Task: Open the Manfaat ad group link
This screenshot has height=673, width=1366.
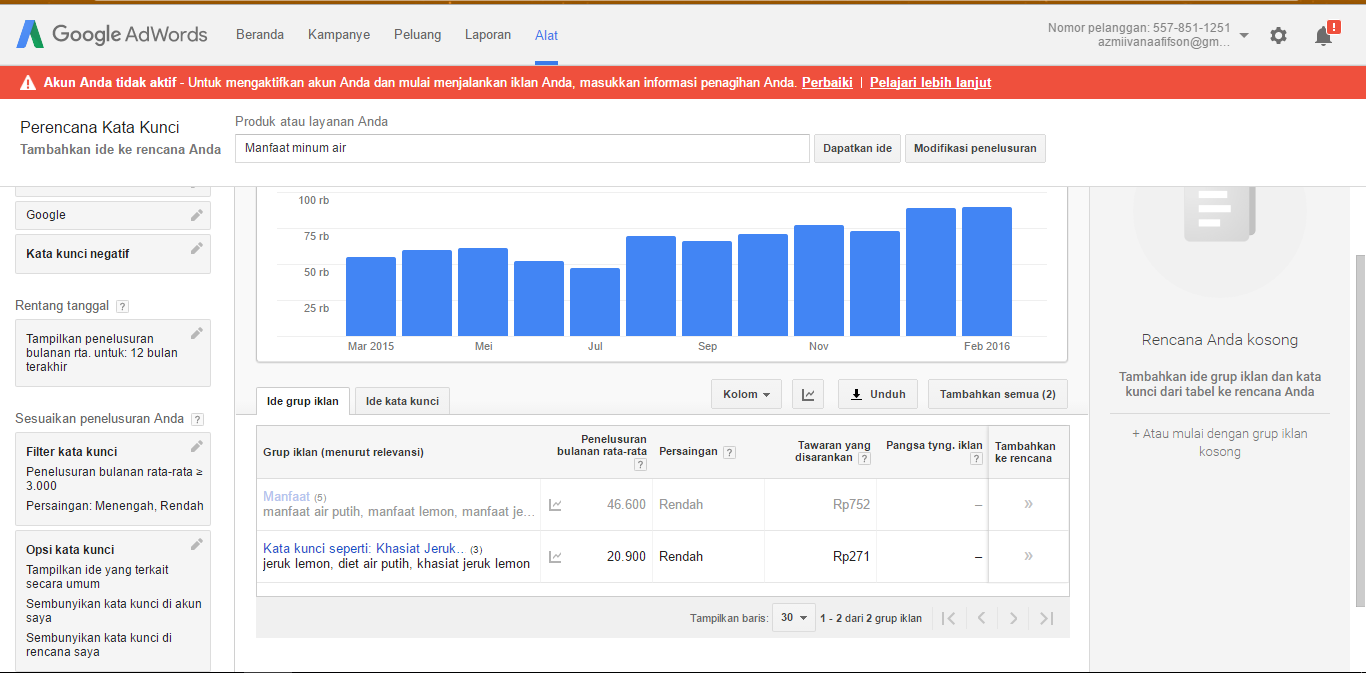Action: pyautogui.click(x=287, y=496)
